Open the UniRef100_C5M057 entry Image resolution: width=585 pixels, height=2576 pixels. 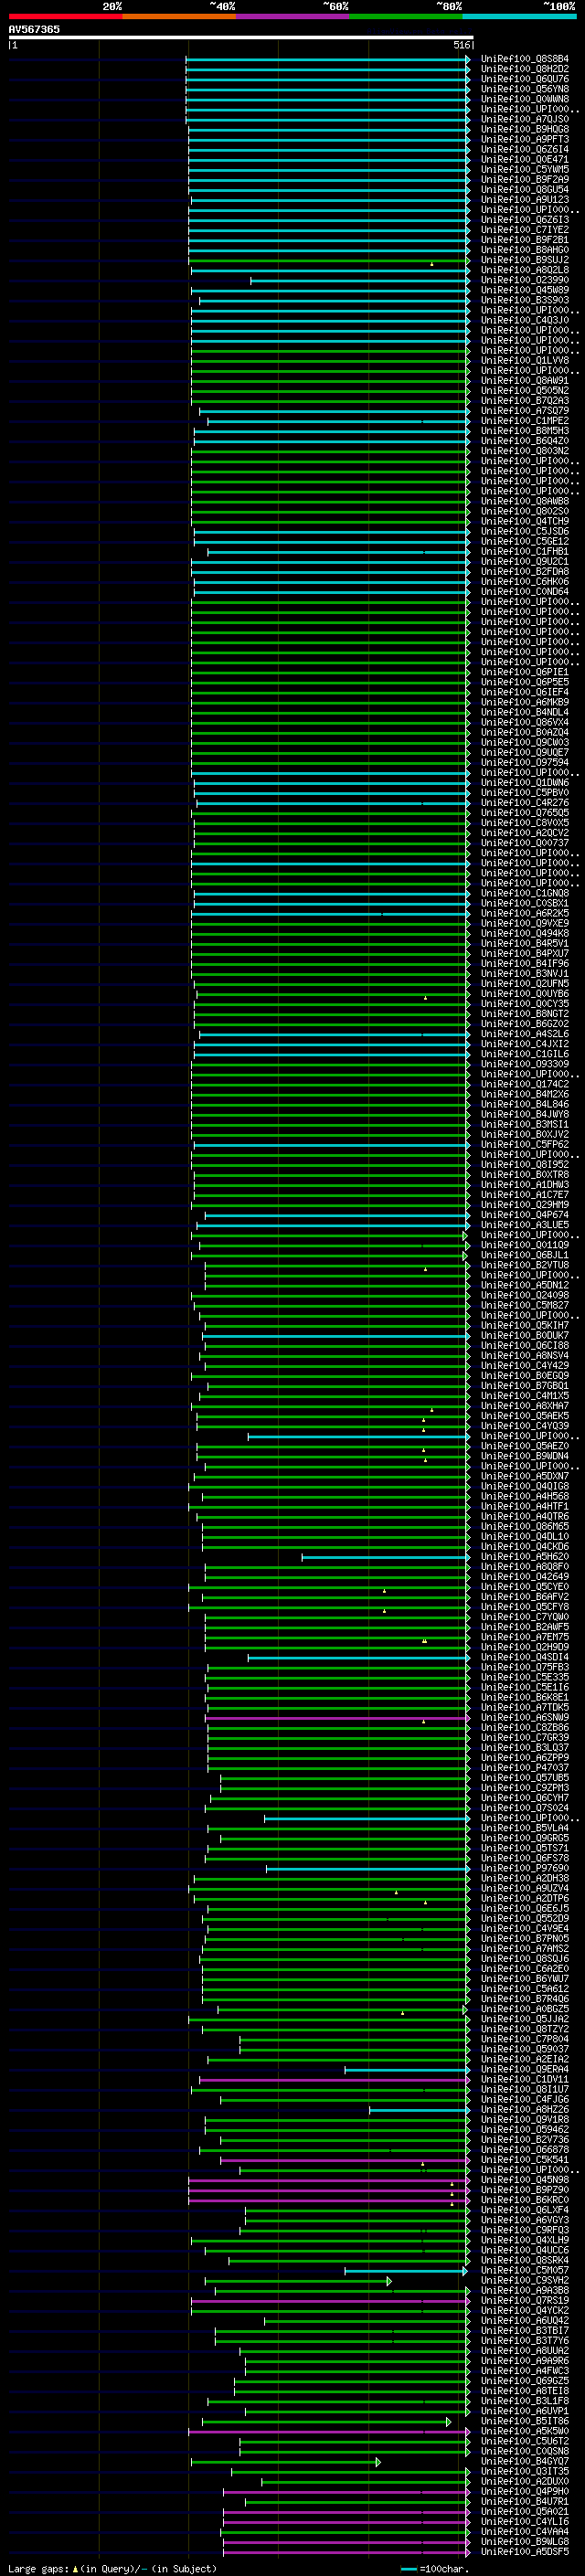(525, 2270)
